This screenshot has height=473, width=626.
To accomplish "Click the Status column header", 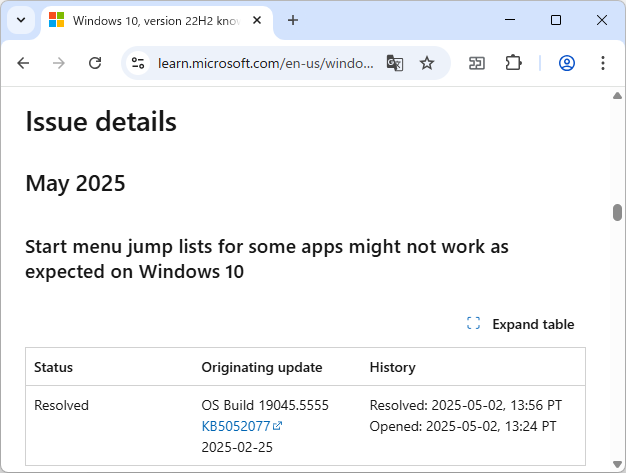I will coord(53,367).
